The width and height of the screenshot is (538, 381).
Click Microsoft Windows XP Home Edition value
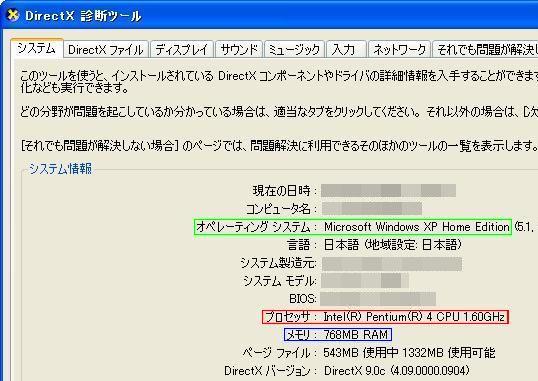[417, 227]
